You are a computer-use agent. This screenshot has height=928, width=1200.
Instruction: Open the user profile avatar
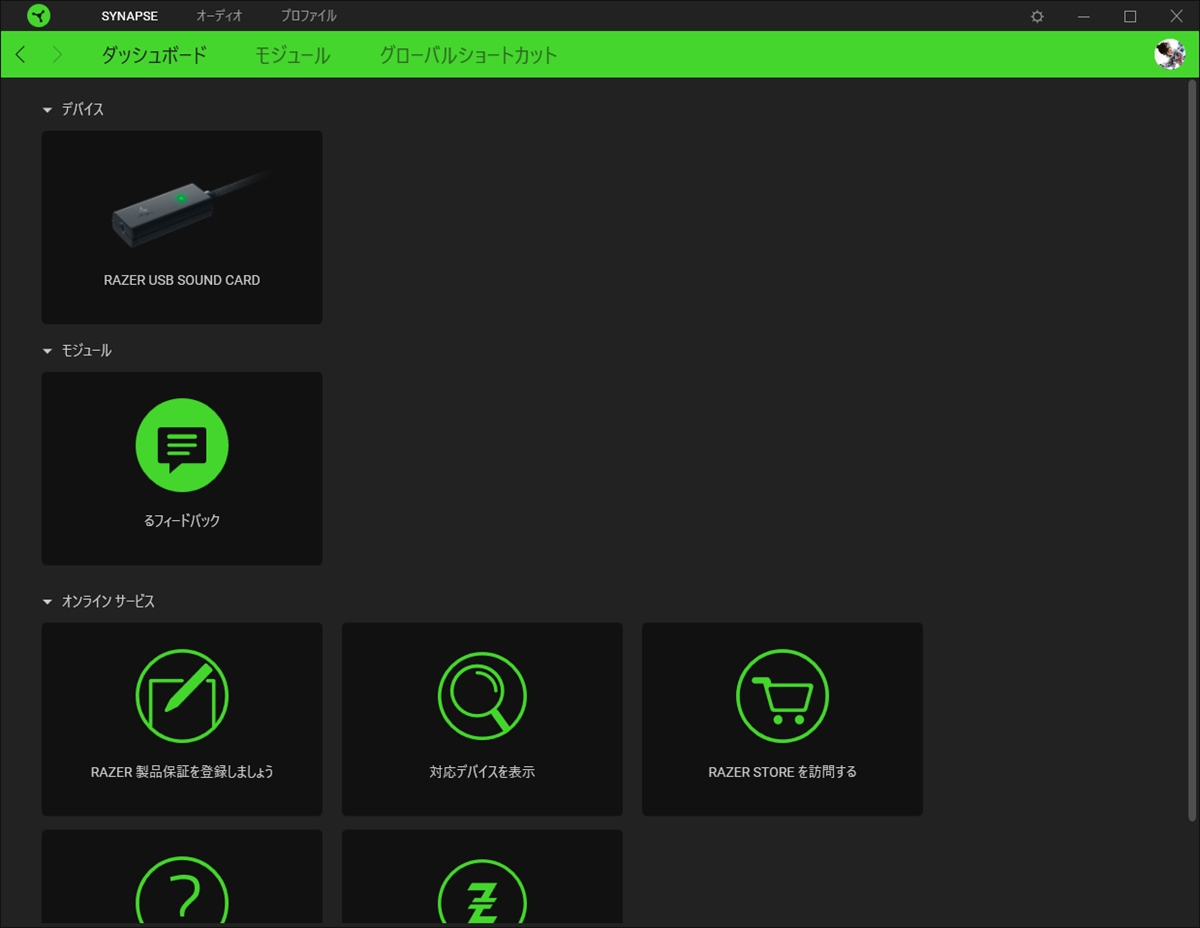click(x=1169, y=54)
